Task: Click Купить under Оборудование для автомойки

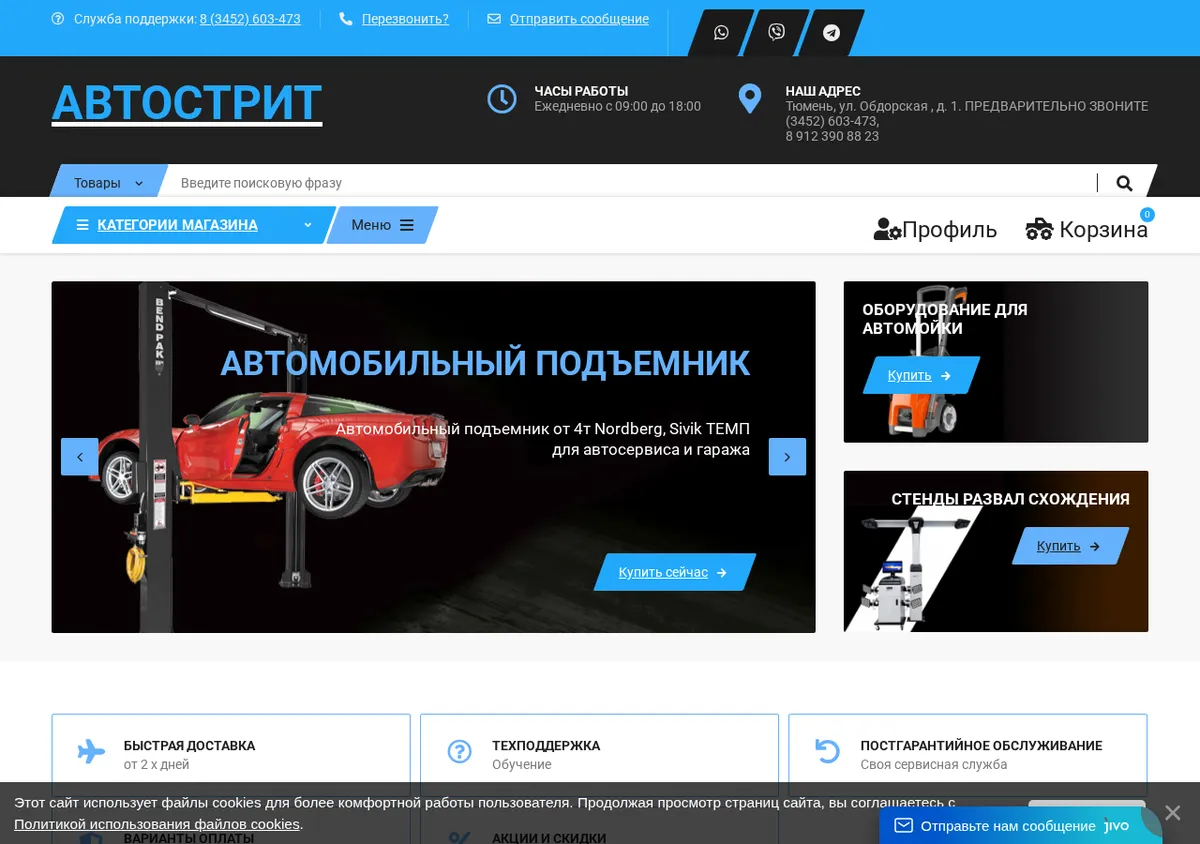Action: (x=921, y=375)
